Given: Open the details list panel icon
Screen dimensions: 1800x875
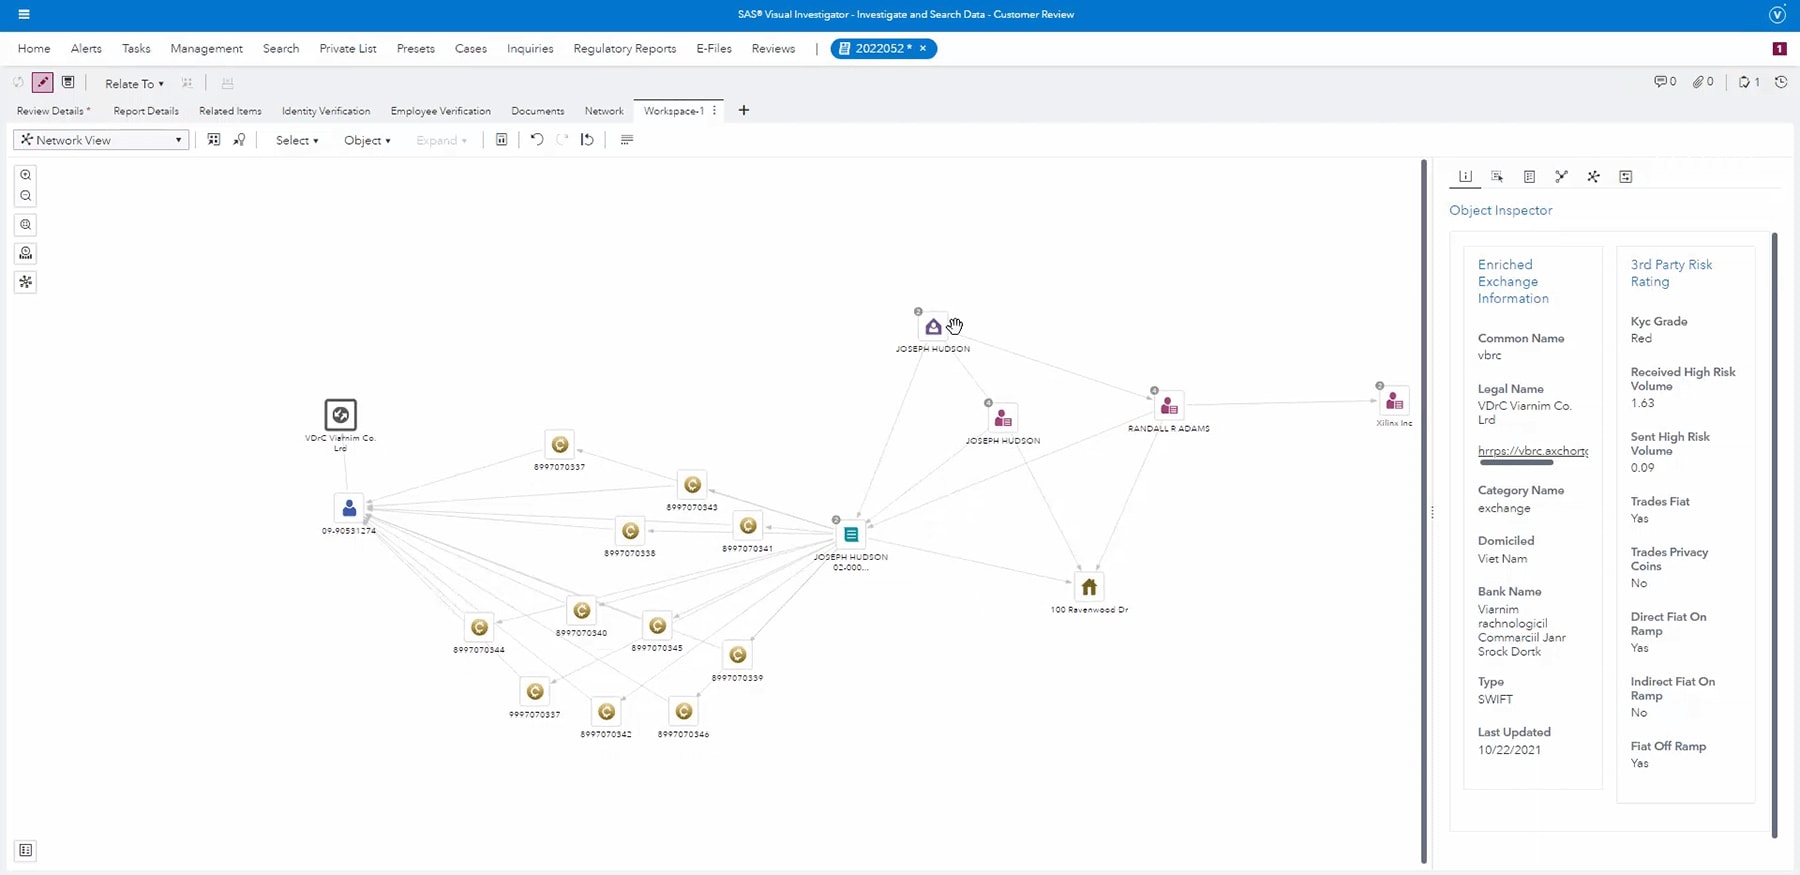Looking at the screenshot, I should [x=1529, y=176].
